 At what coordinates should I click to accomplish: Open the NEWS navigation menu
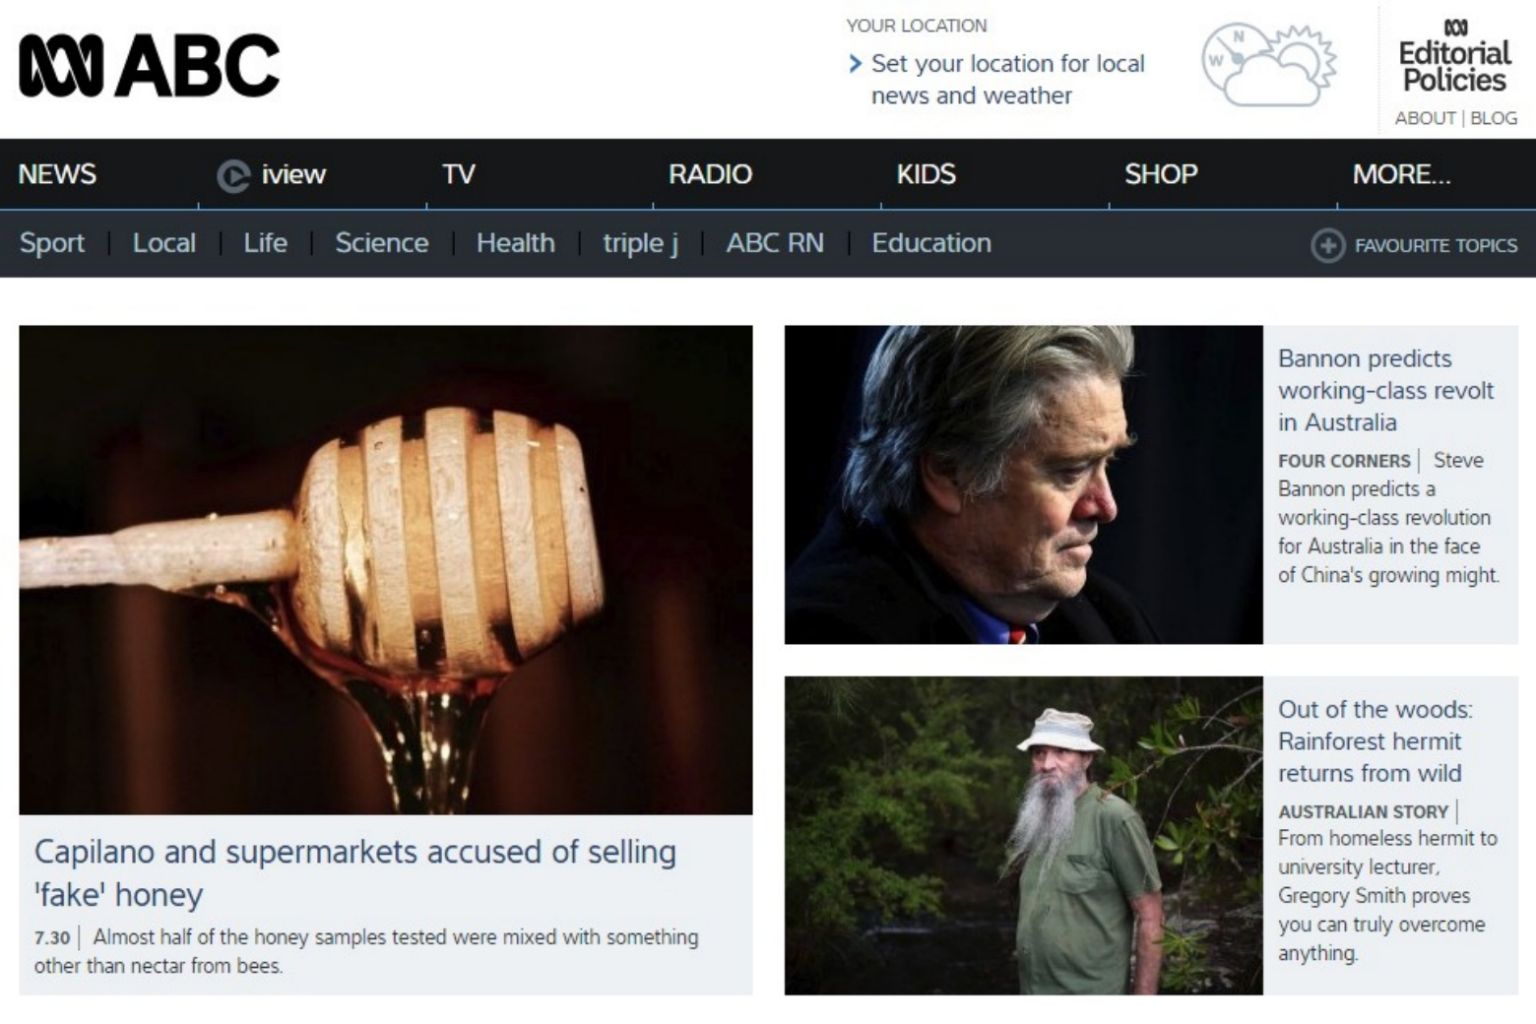click(x=57, y=174)
